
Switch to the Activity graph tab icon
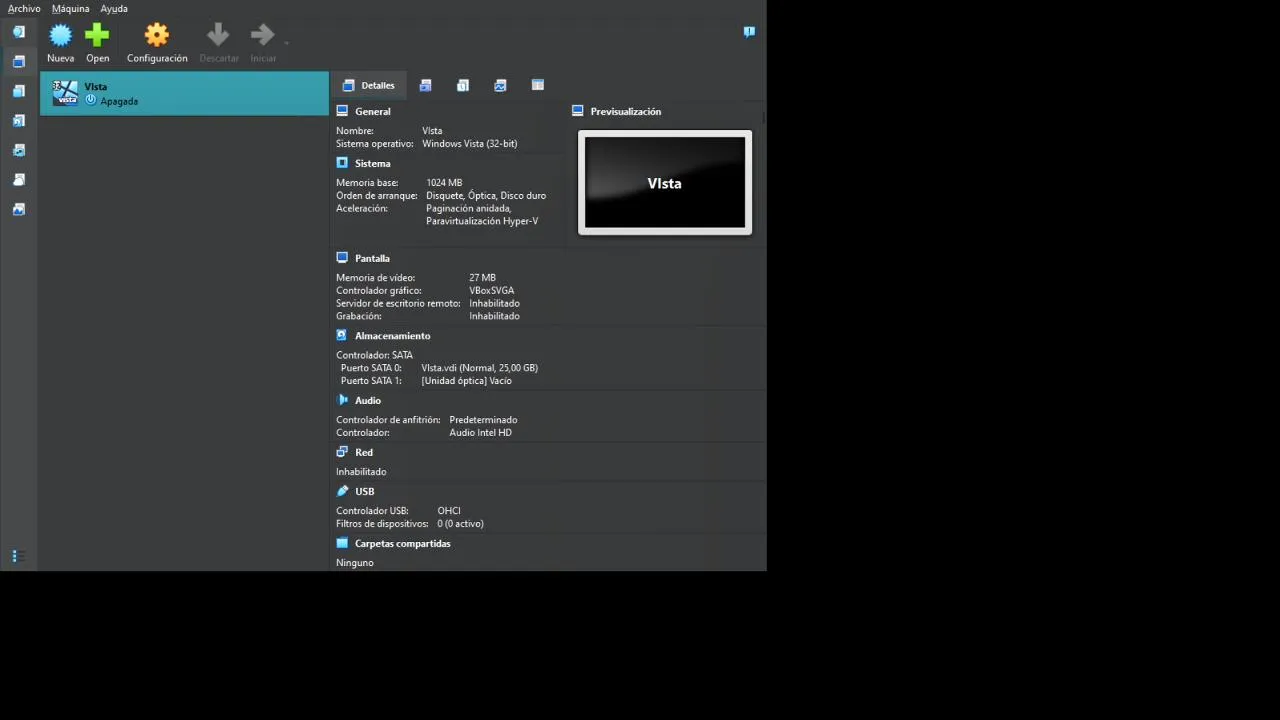click(500, 85)
